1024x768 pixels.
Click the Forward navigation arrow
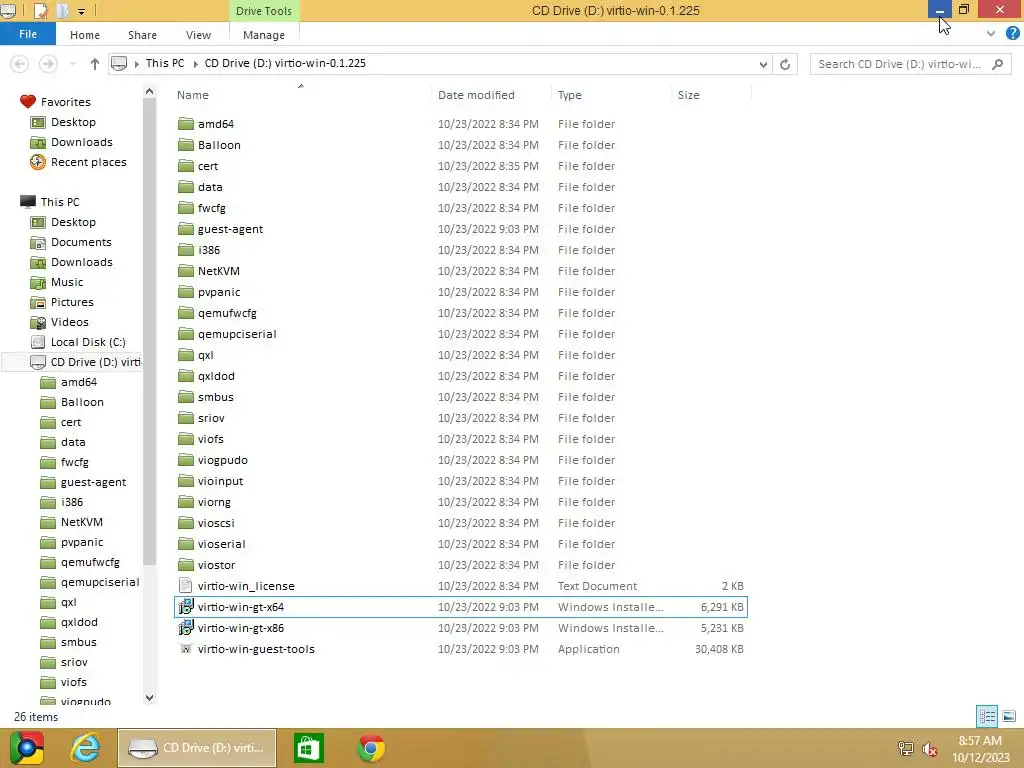tap(48, 64)
